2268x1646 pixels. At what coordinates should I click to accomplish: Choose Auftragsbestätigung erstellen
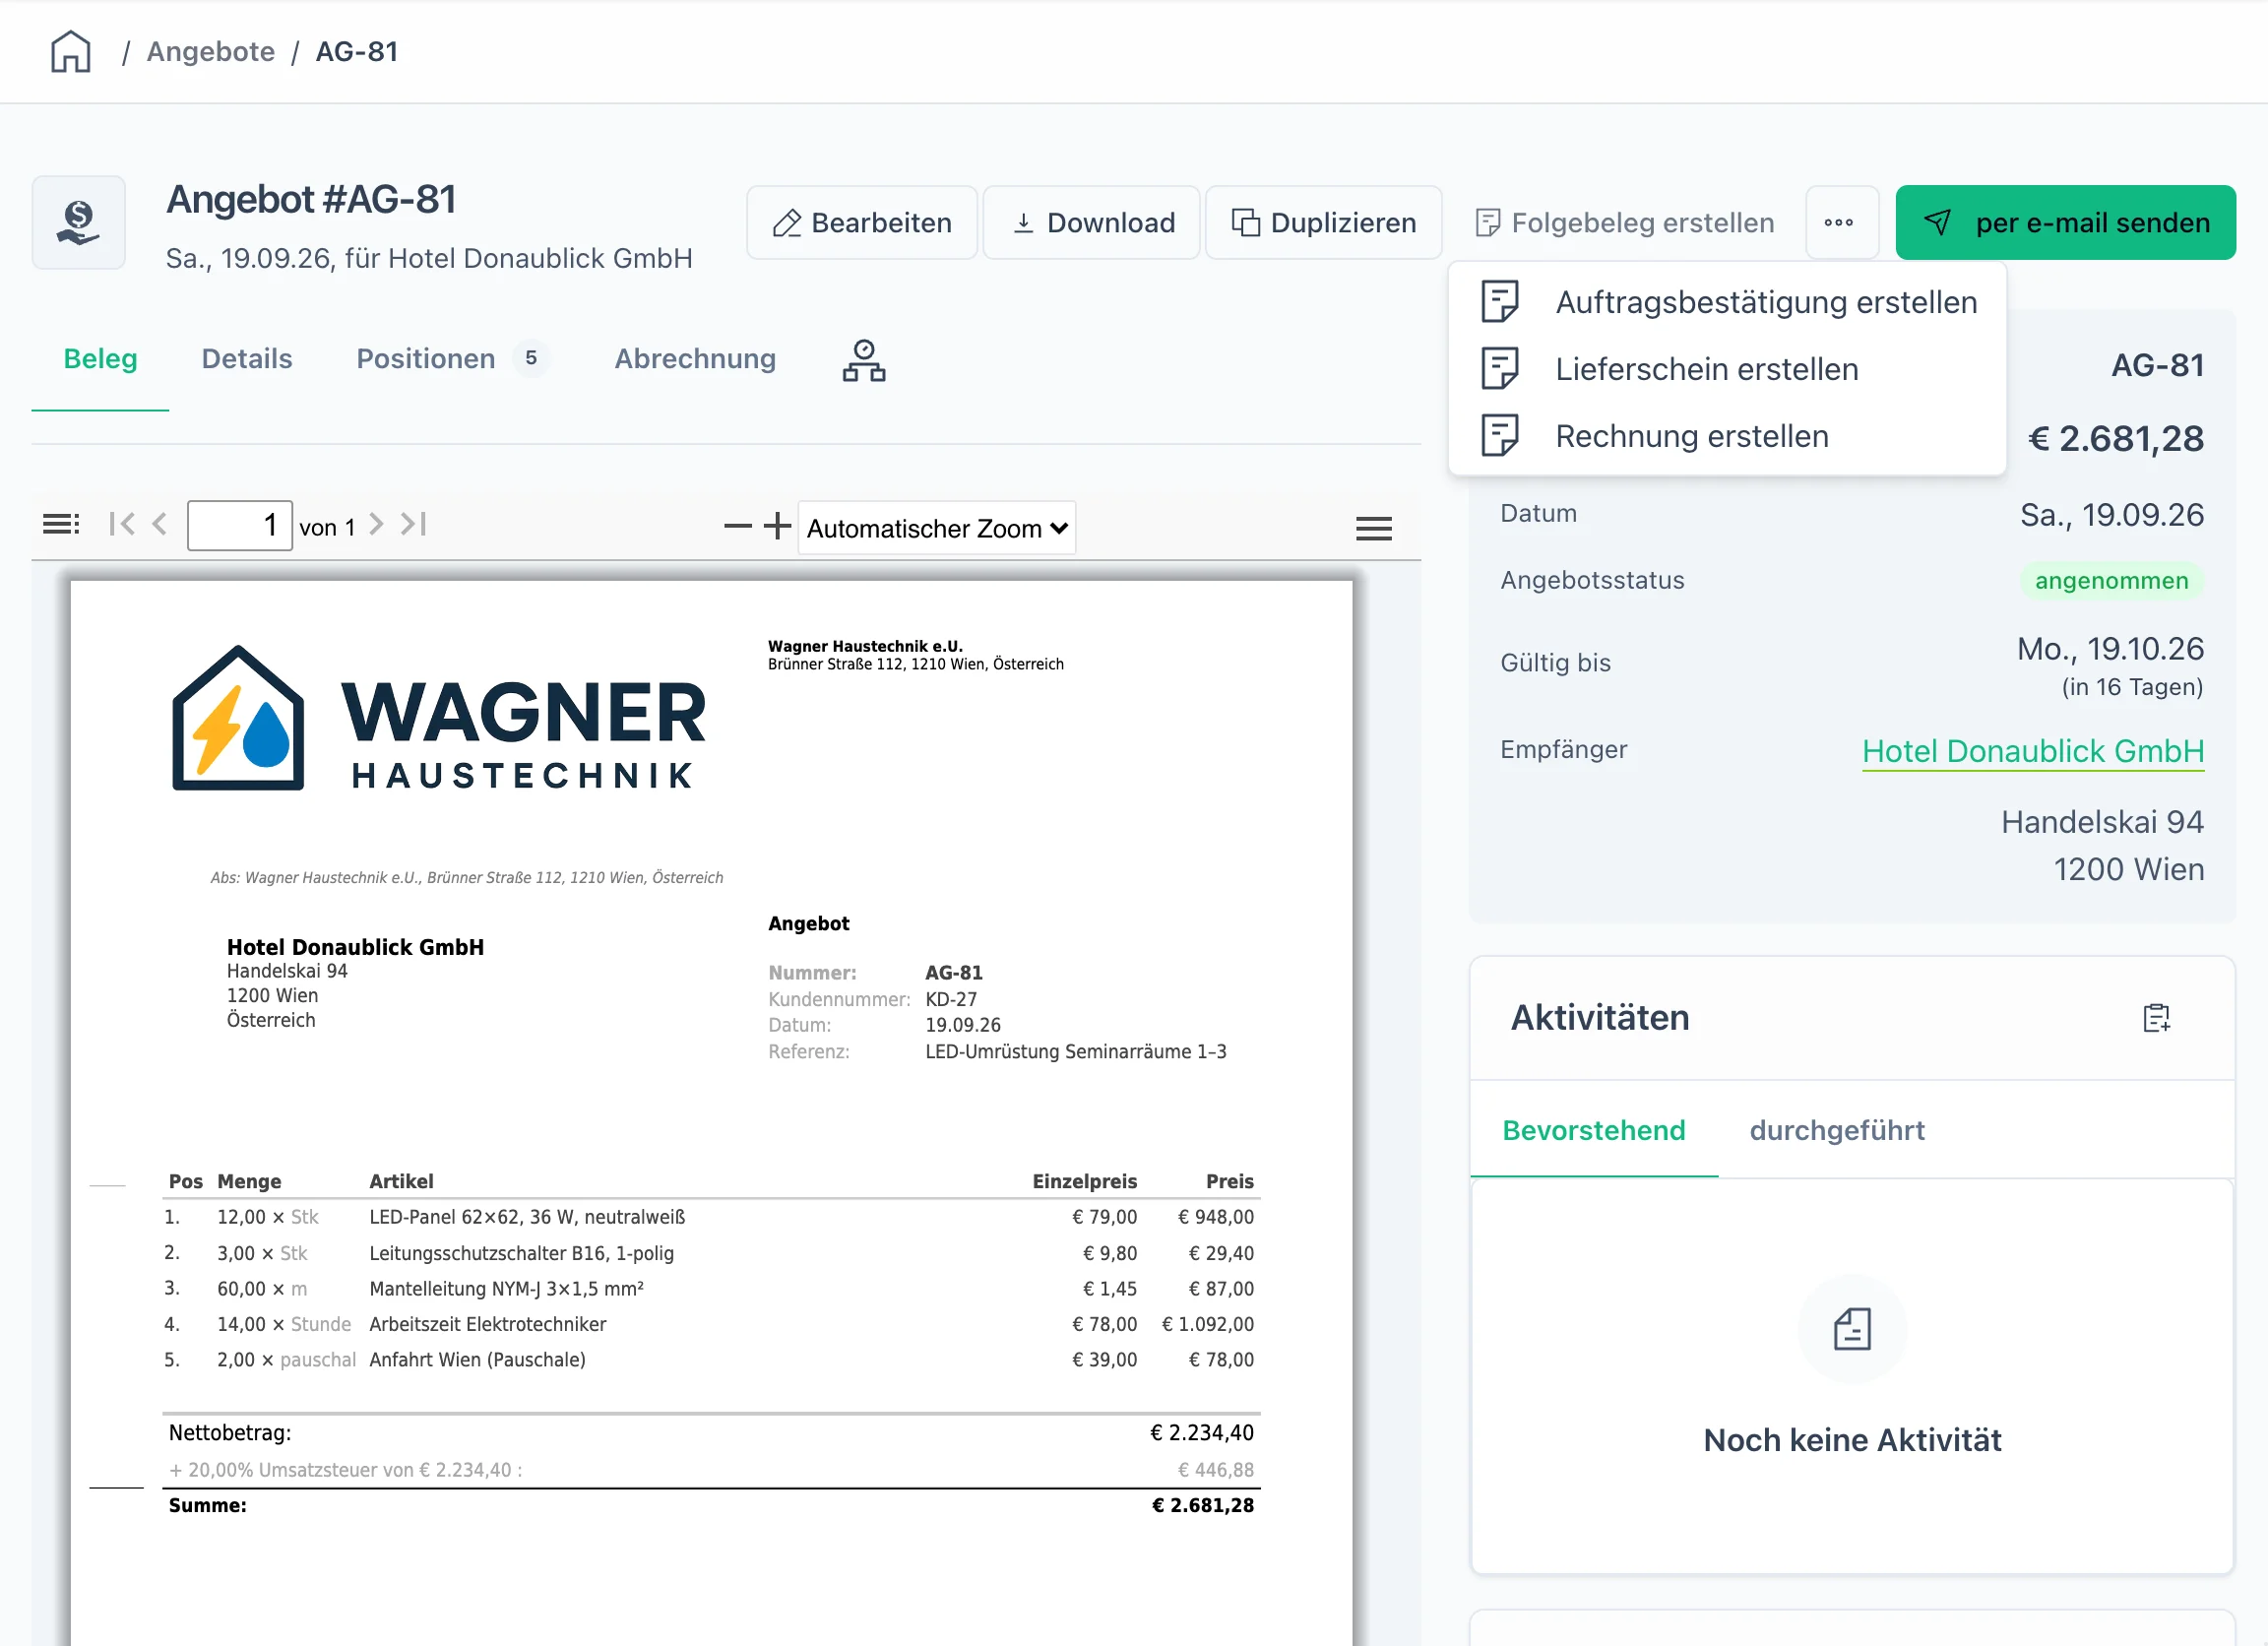[x=1727, y=302]
